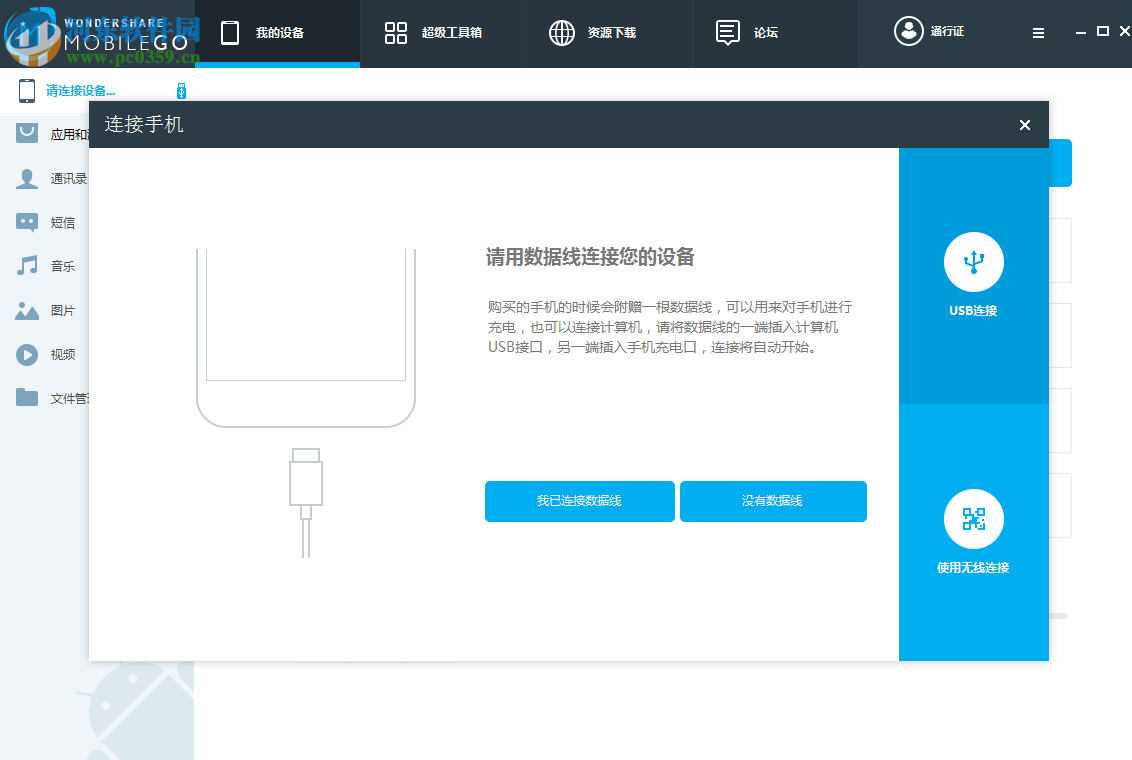
Task: Click the USB connection icon in the dialog
Action: 973,260
